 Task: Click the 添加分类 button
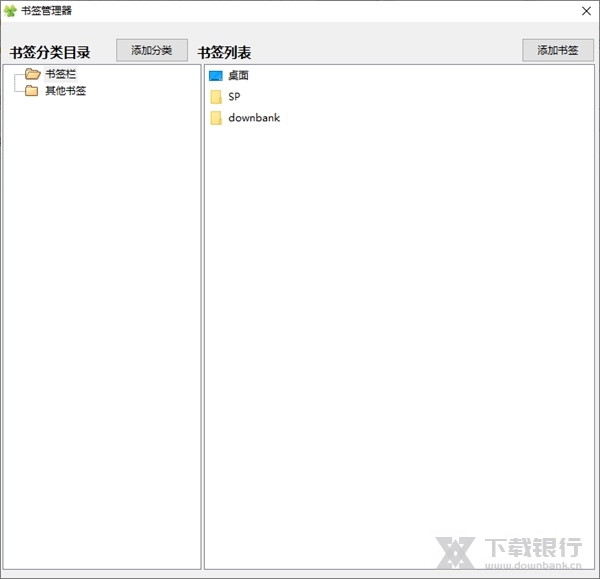tap(152, 50)
